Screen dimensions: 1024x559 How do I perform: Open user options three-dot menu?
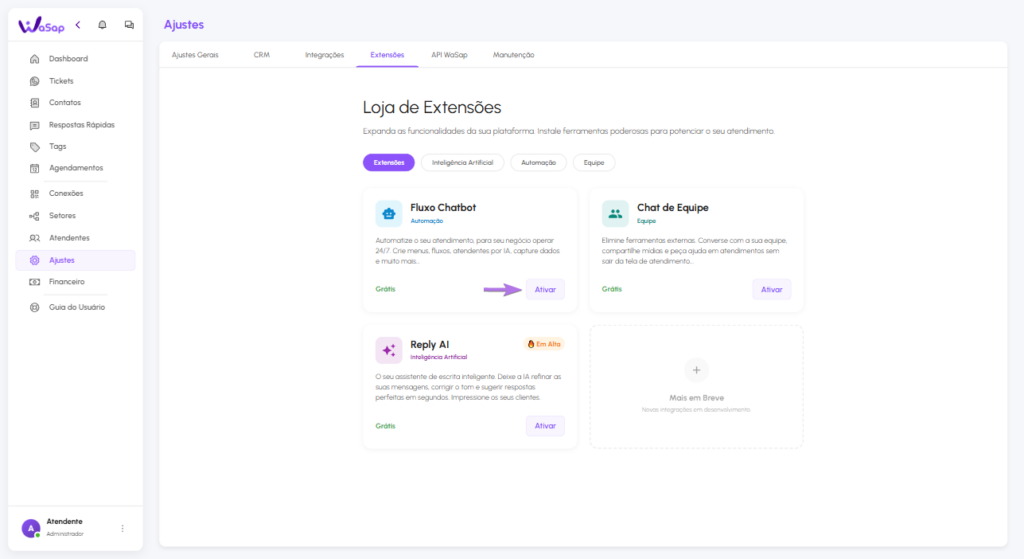point(122,528)
